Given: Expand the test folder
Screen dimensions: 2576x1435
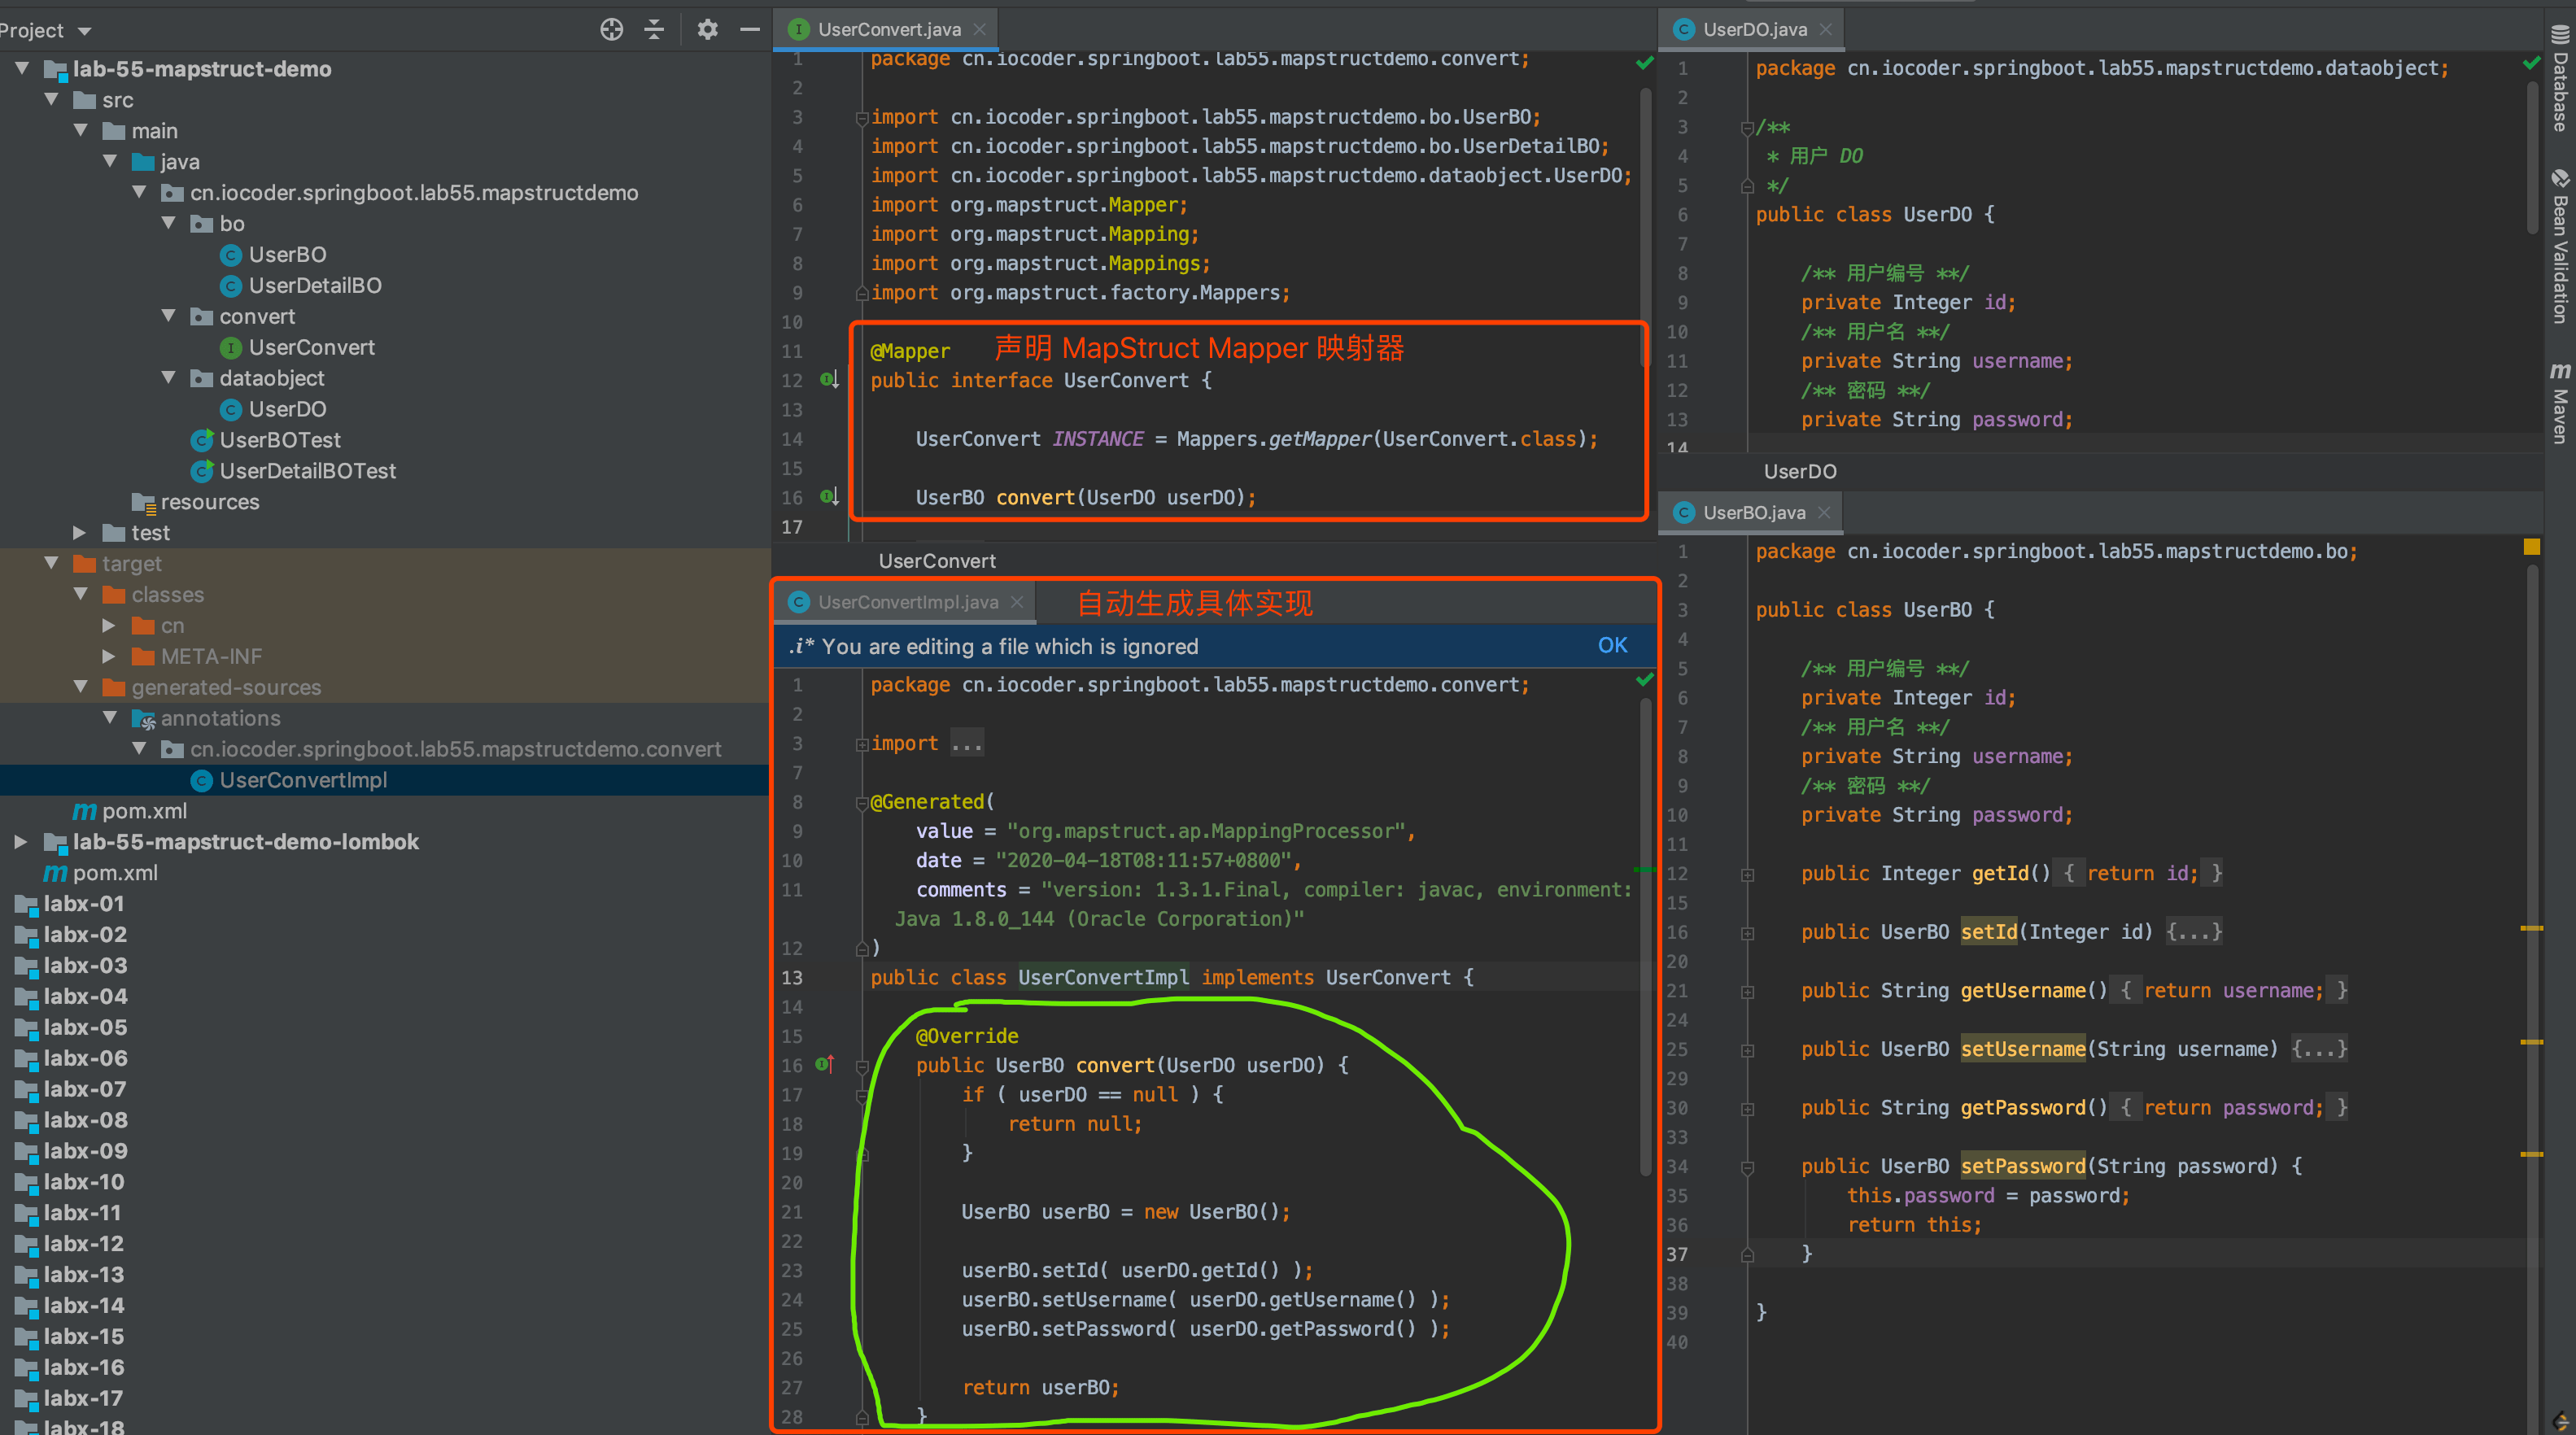Looking at the screenshot, I should 80,533.
